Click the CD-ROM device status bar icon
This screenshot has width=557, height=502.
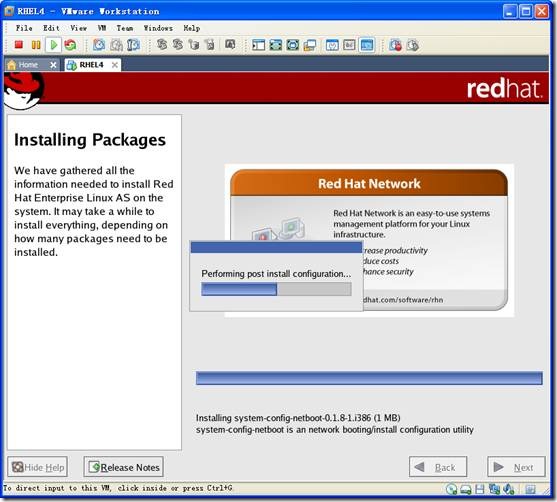[451, 490]
